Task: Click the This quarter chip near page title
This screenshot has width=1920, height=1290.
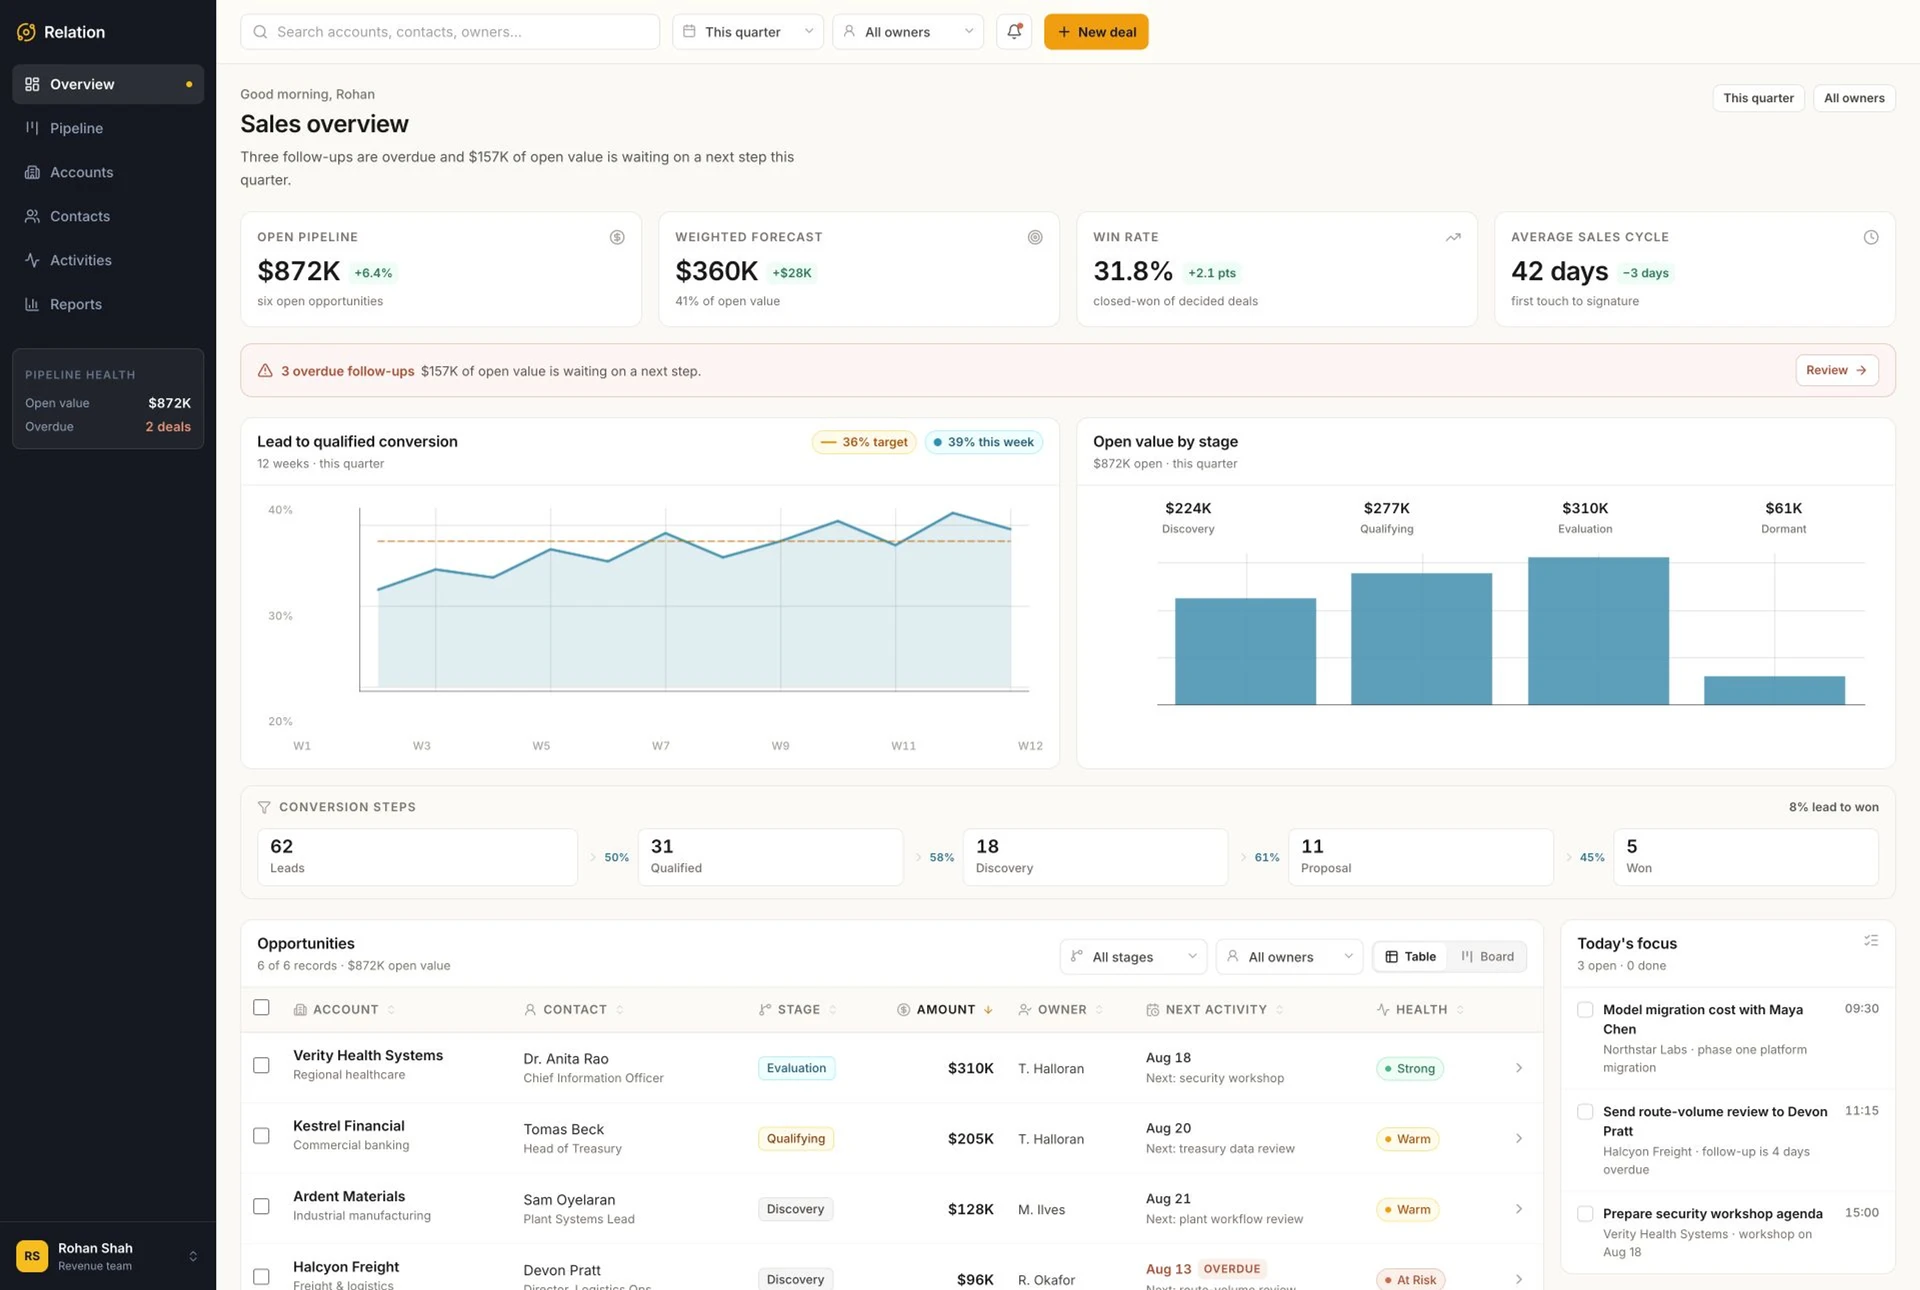Action: click(x=1758, y=98)
